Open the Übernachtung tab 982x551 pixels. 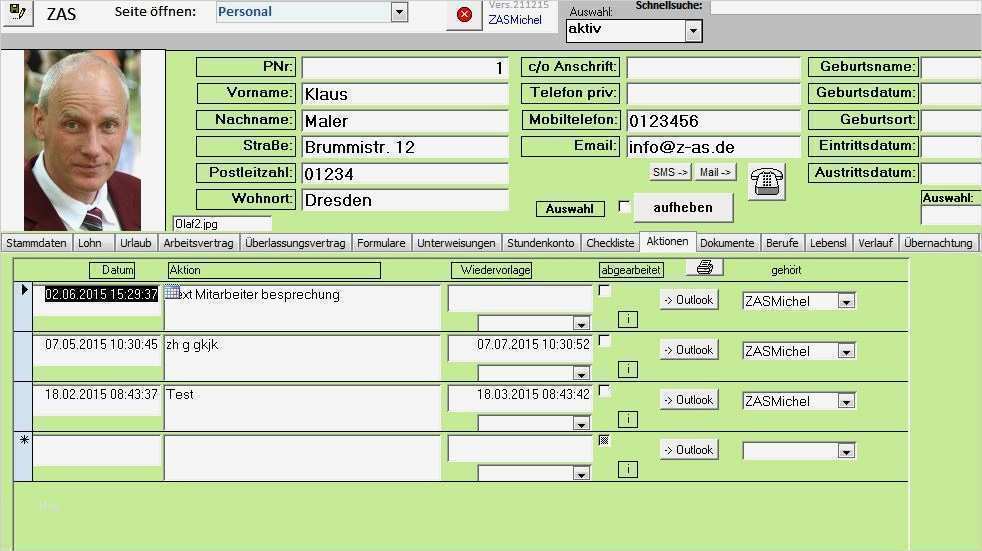click(x=938, y=243)
